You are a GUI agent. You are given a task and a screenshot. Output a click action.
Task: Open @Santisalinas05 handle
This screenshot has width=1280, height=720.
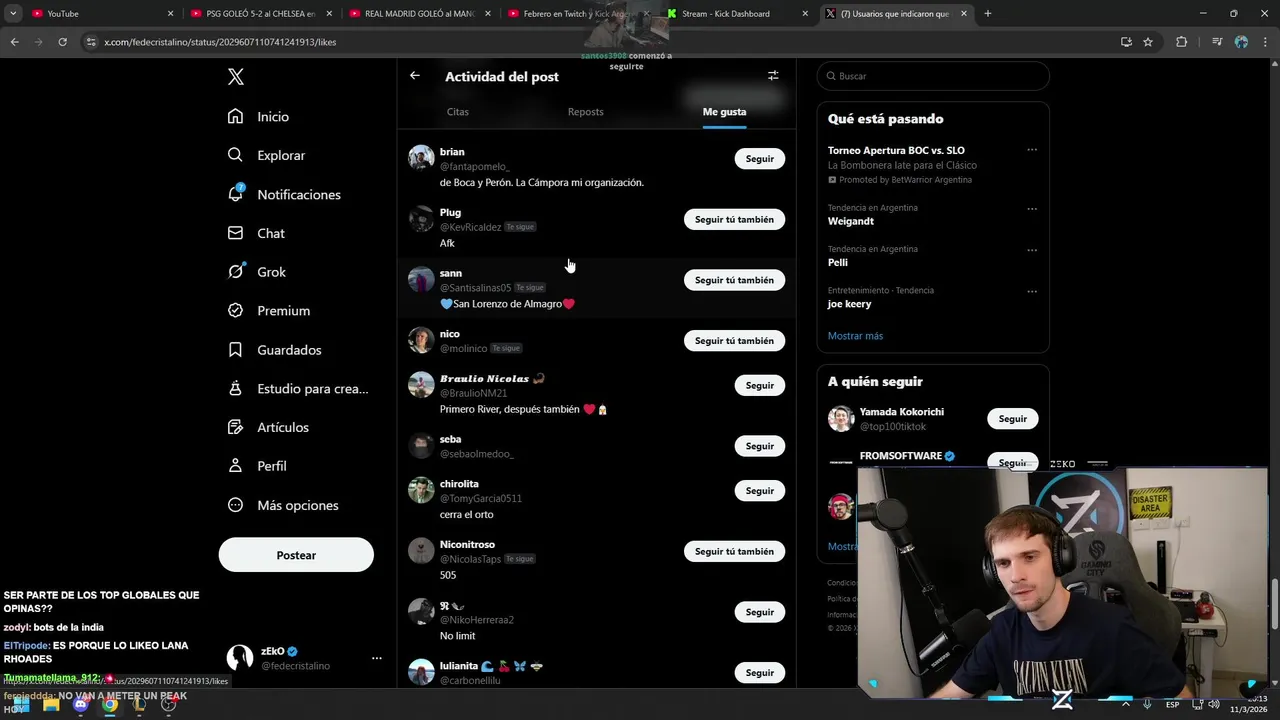[x=475, y=288]
